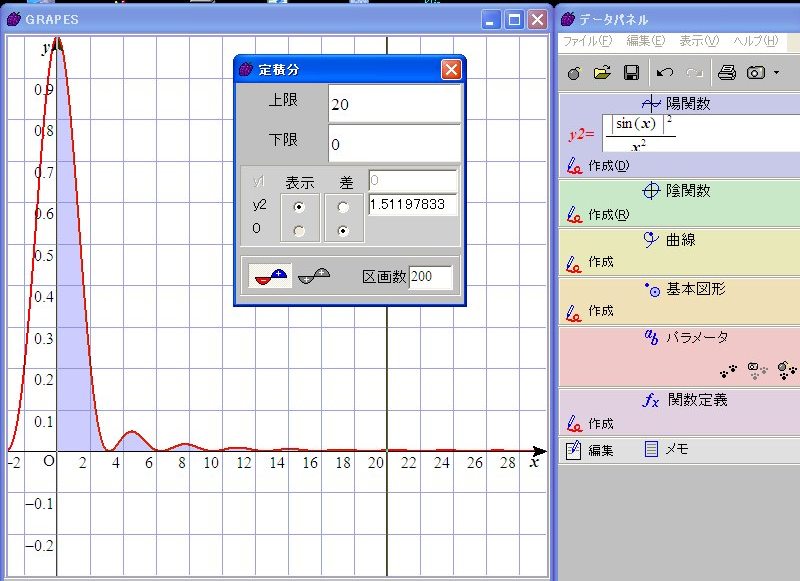
Task: Select the y2 radio button under 差
Action: pyautogui.click(x=344, y=206)
